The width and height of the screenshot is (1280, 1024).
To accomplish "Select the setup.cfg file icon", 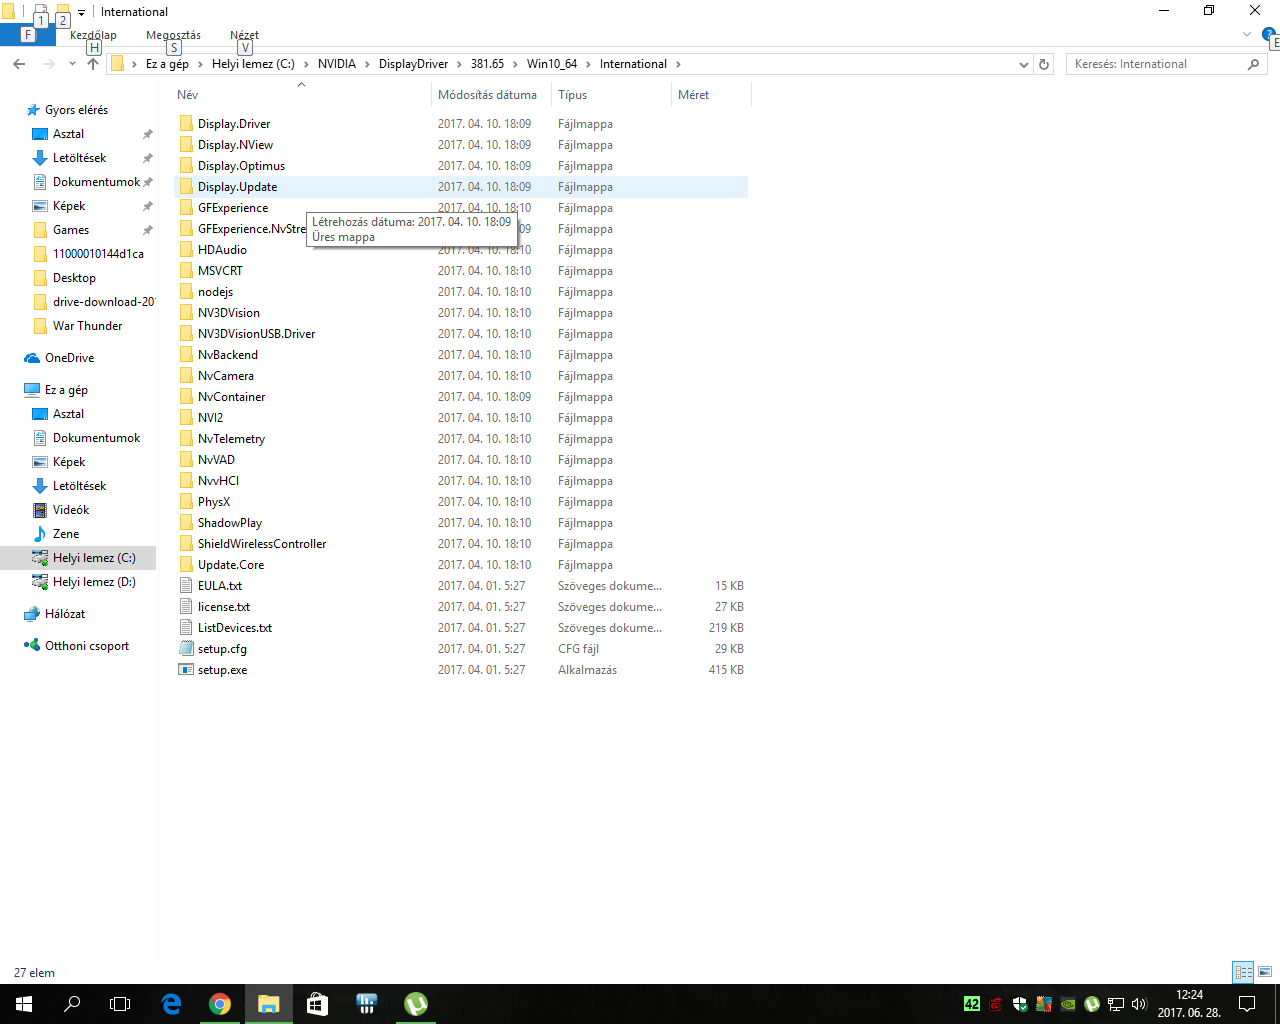I will 186,649.
